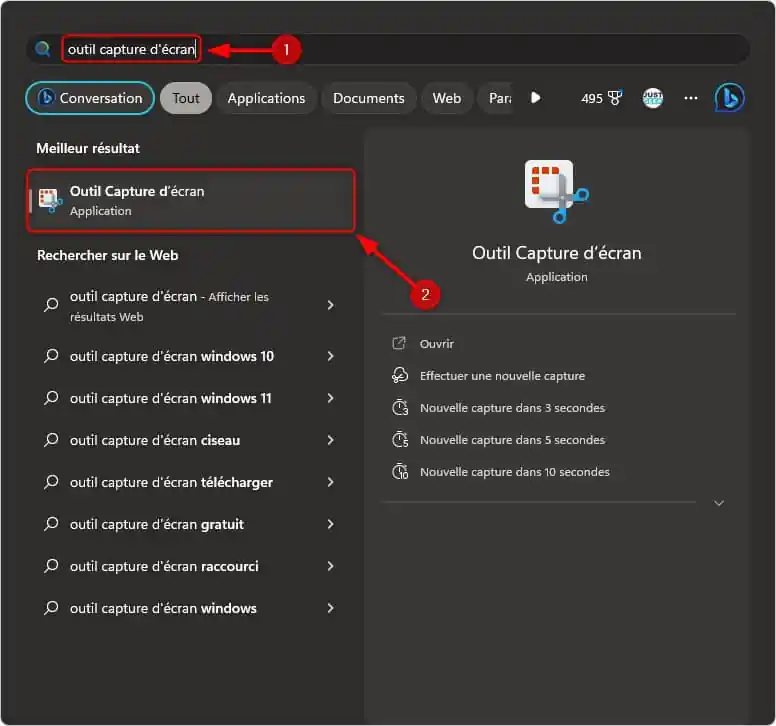This screenshot has height=726, width=776.
Task: Switch to the Applications filter tab
Action: click(266, 98)
